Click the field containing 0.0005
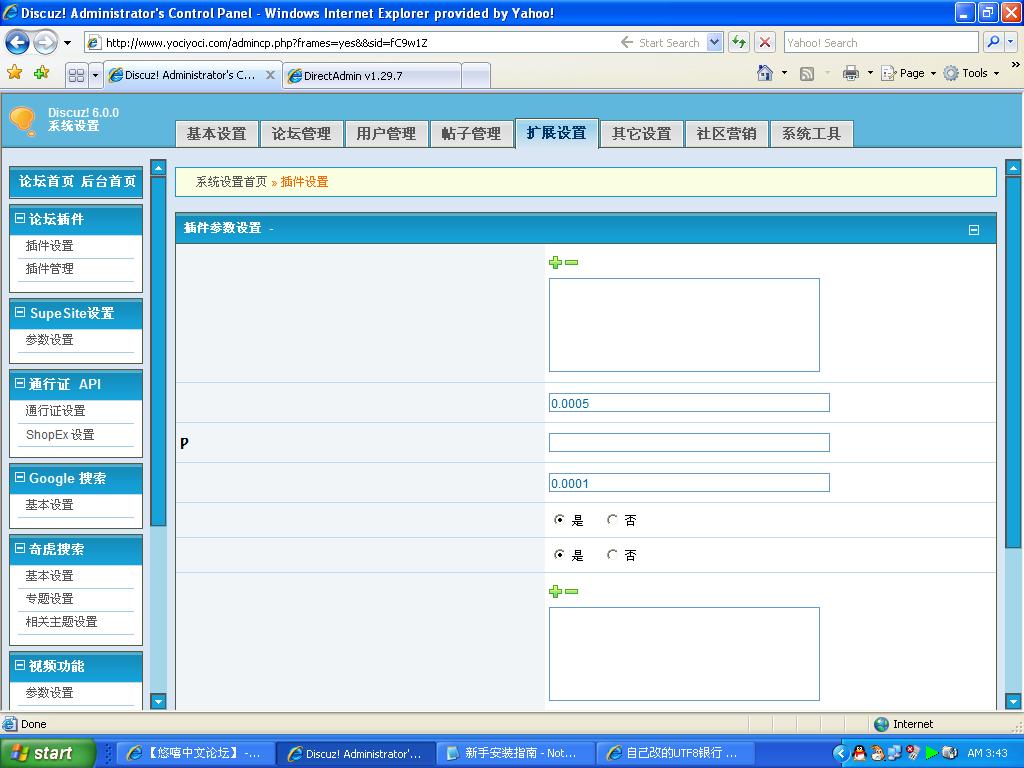1024x768 pixels. pyautogui.click(x=689, y=403)
